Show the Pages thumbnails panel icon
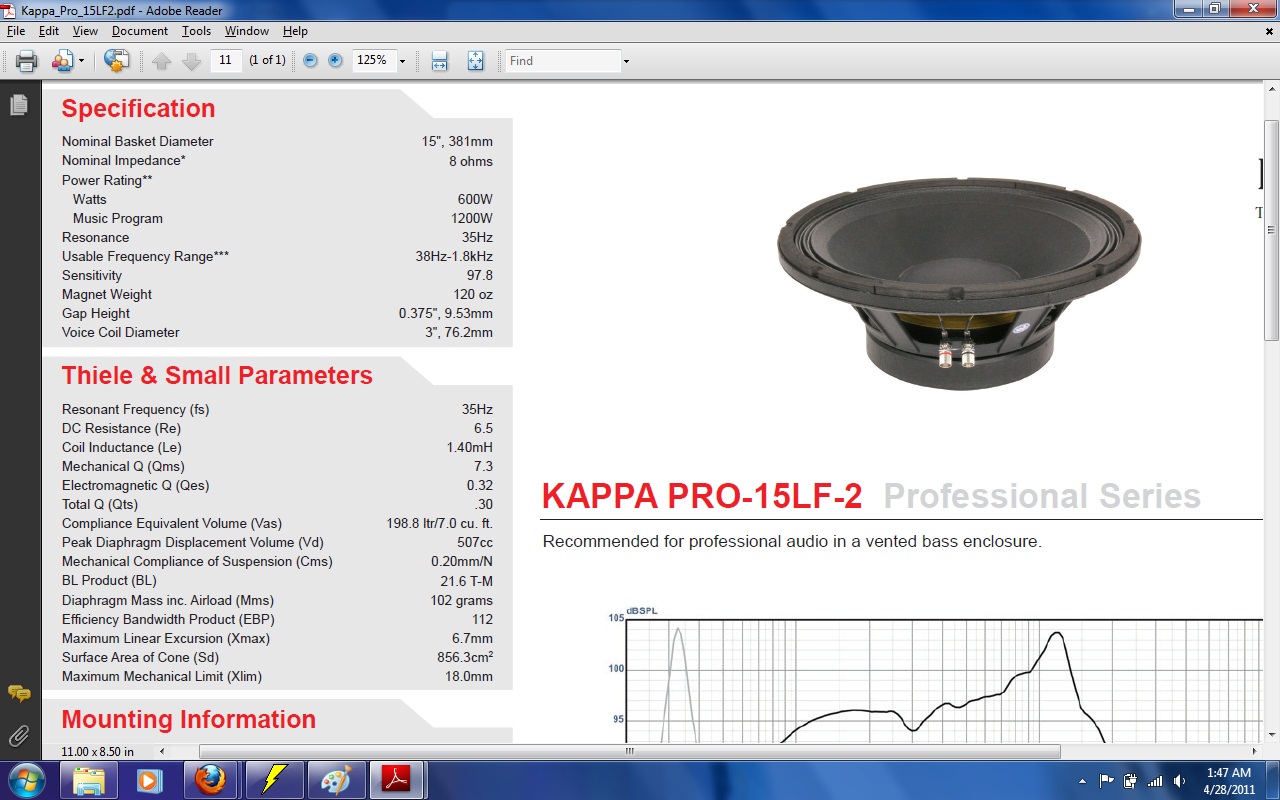Image resolution: width=1280 pixels, height=800 pixels. pos(18,104)
